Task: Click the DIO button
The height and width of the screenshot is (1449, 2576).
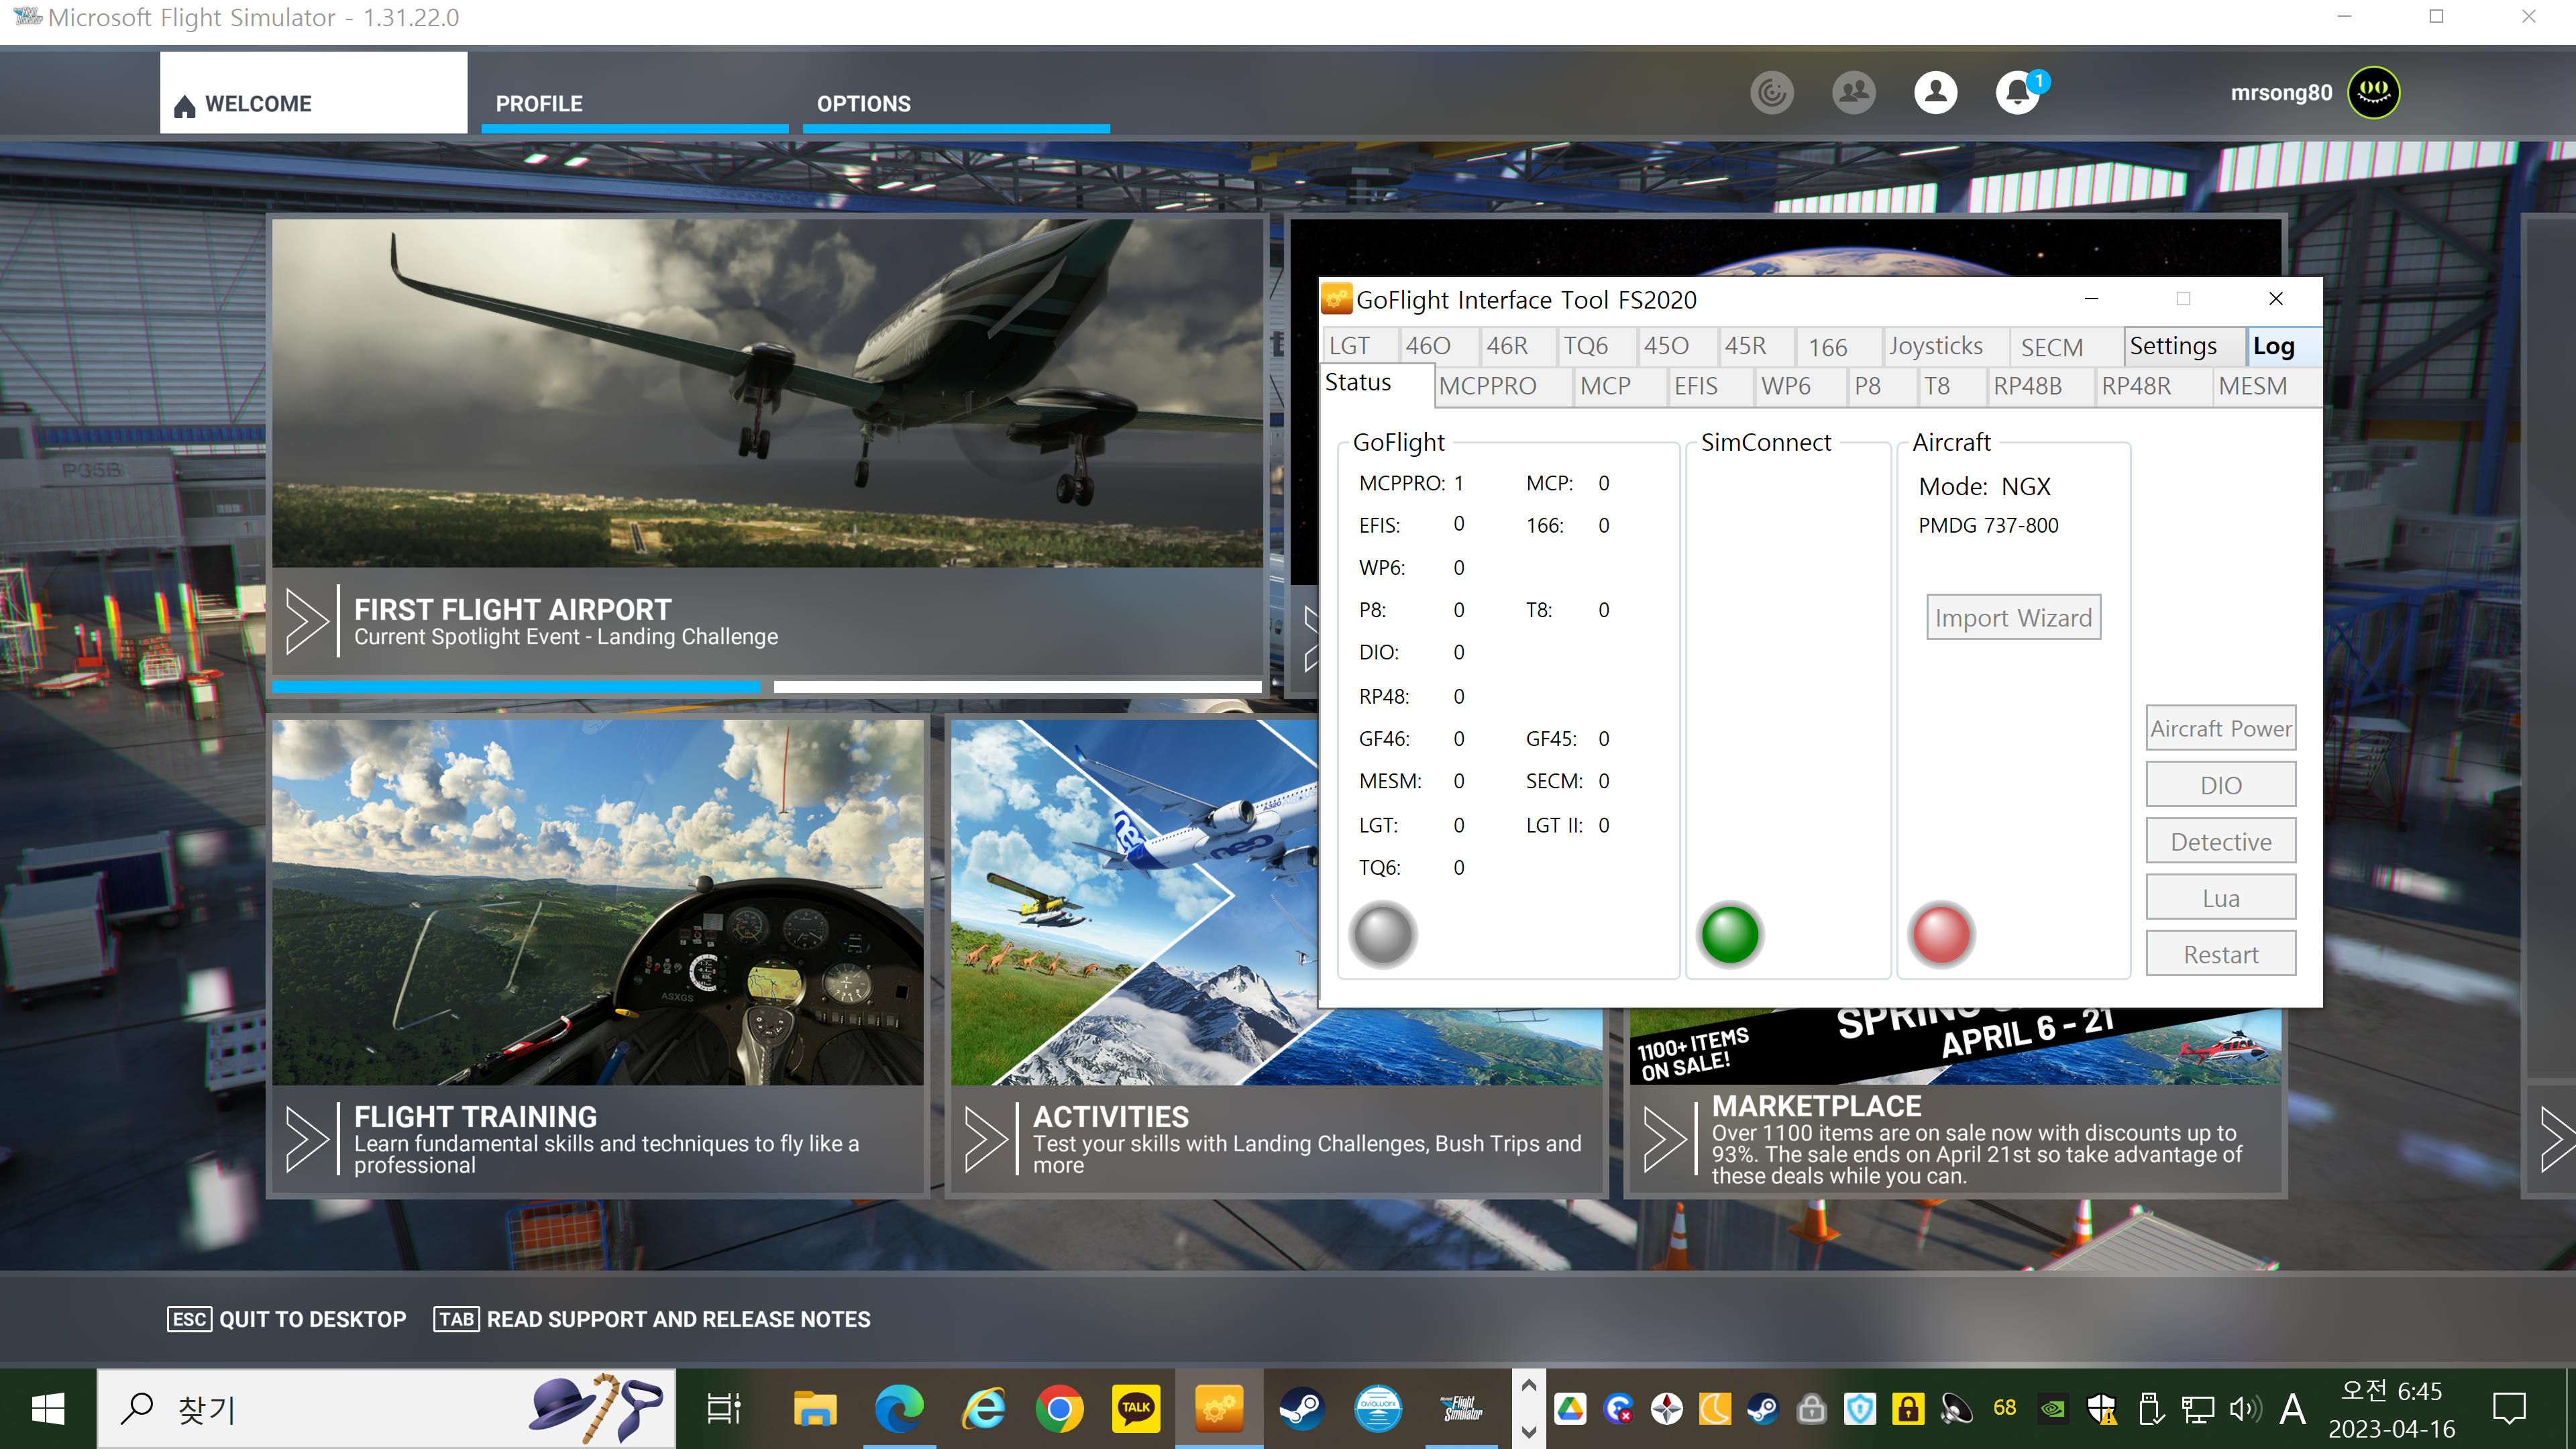Action: click(x=2221, y=784)
